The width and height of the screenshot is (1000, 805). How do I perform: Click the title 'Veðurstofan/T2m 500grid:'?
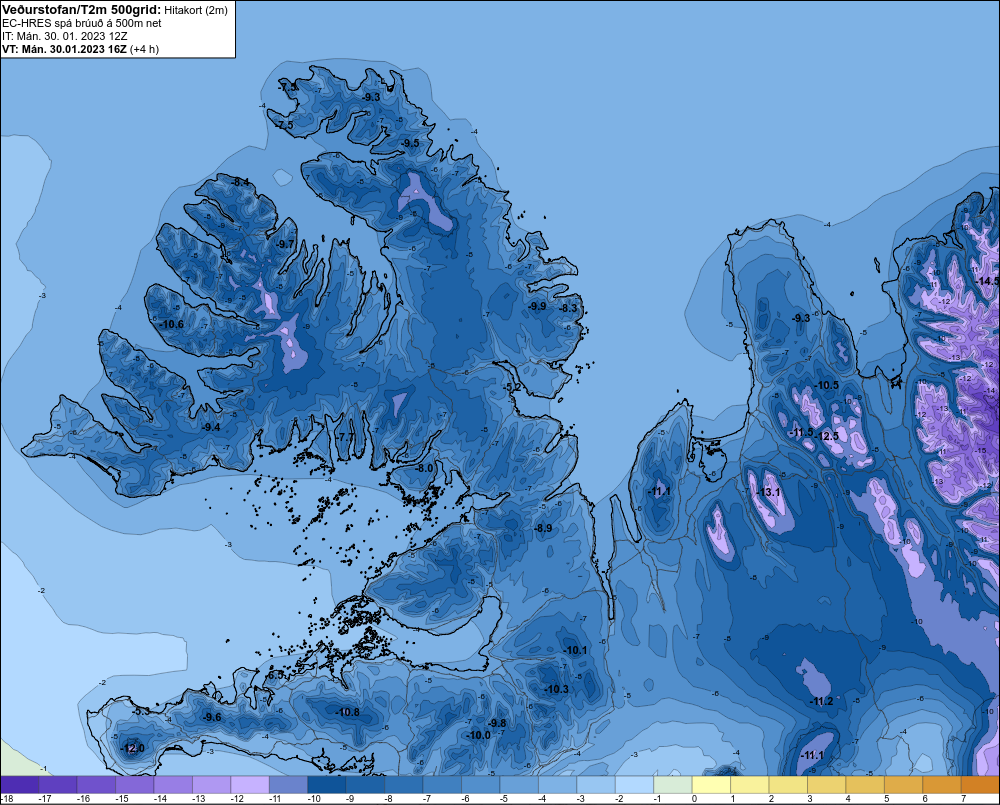[x=80, y=10]
